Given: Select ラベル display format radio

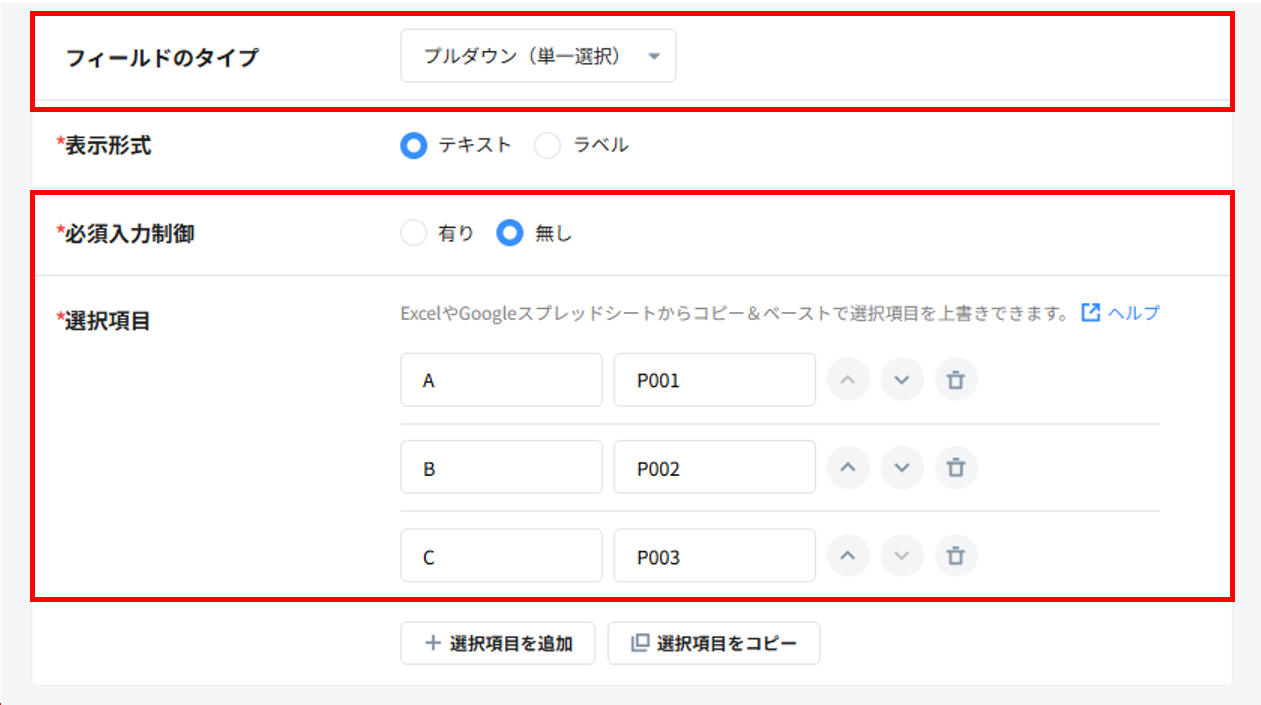Looking at the screenshot, I should pyautogui.click(x=548, y=146).
